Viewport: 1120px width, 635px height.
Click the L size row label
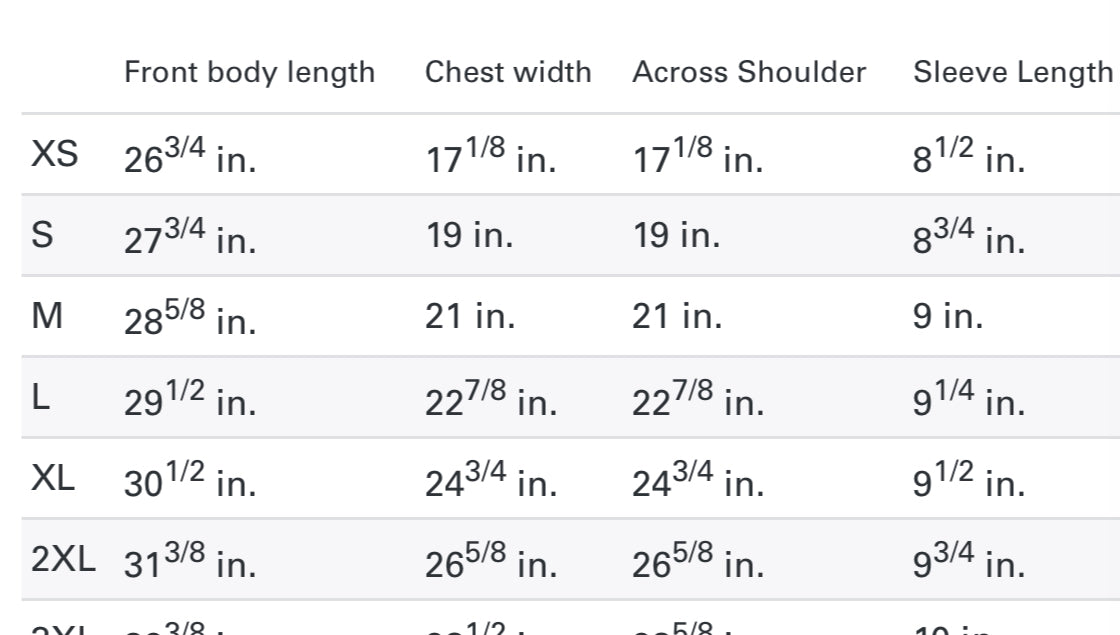(40, 398)
